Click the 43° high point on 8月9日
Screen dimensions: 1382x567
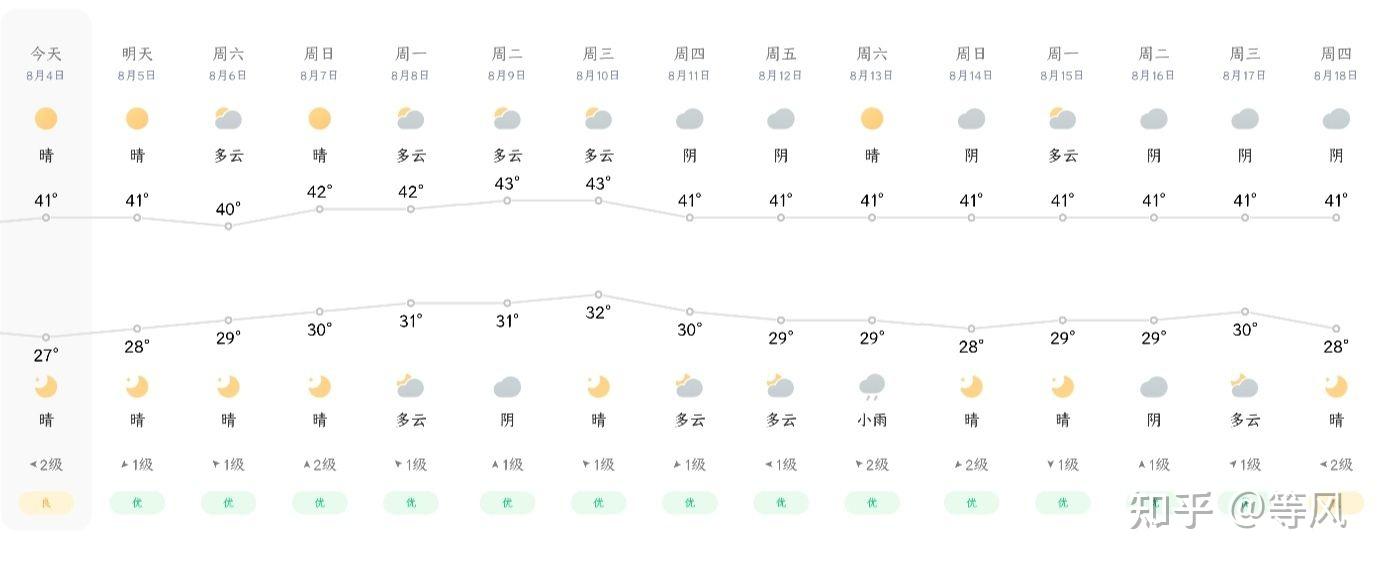507,201
